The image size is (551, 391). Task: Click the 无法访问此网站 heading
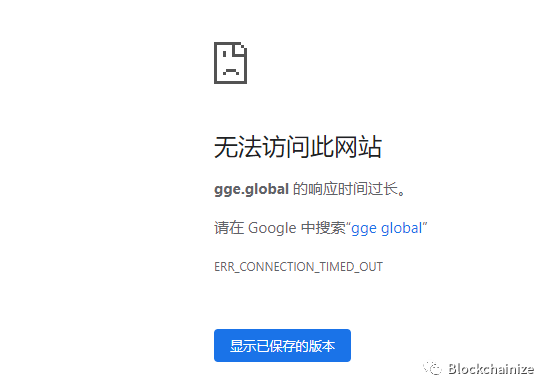click(298, 147)
